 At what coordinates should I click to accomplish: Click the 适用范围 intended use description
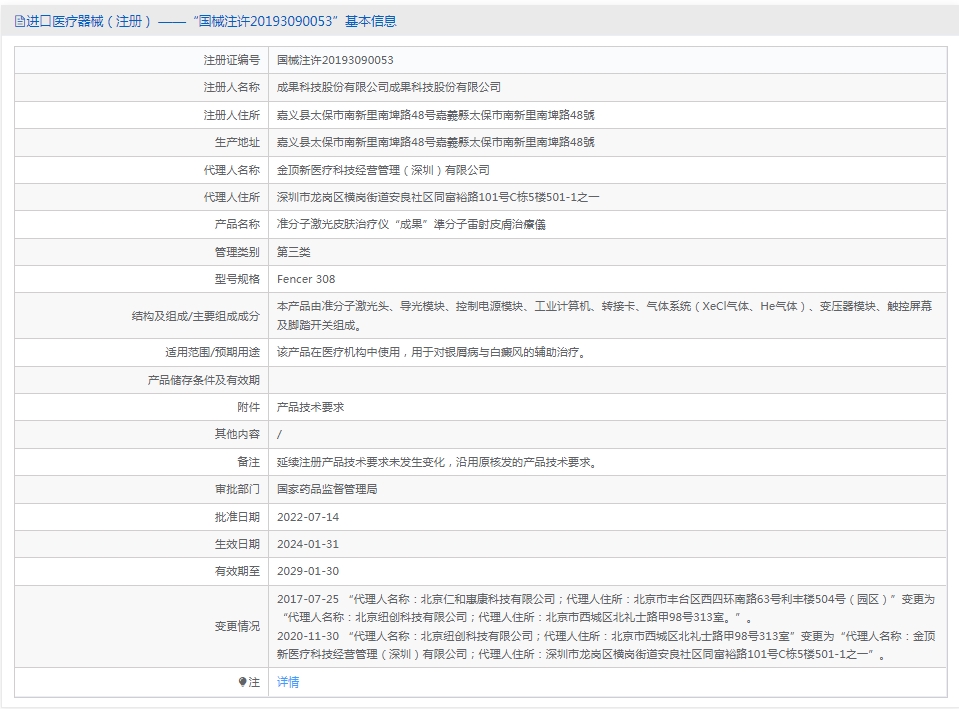[x=431, y=352]
